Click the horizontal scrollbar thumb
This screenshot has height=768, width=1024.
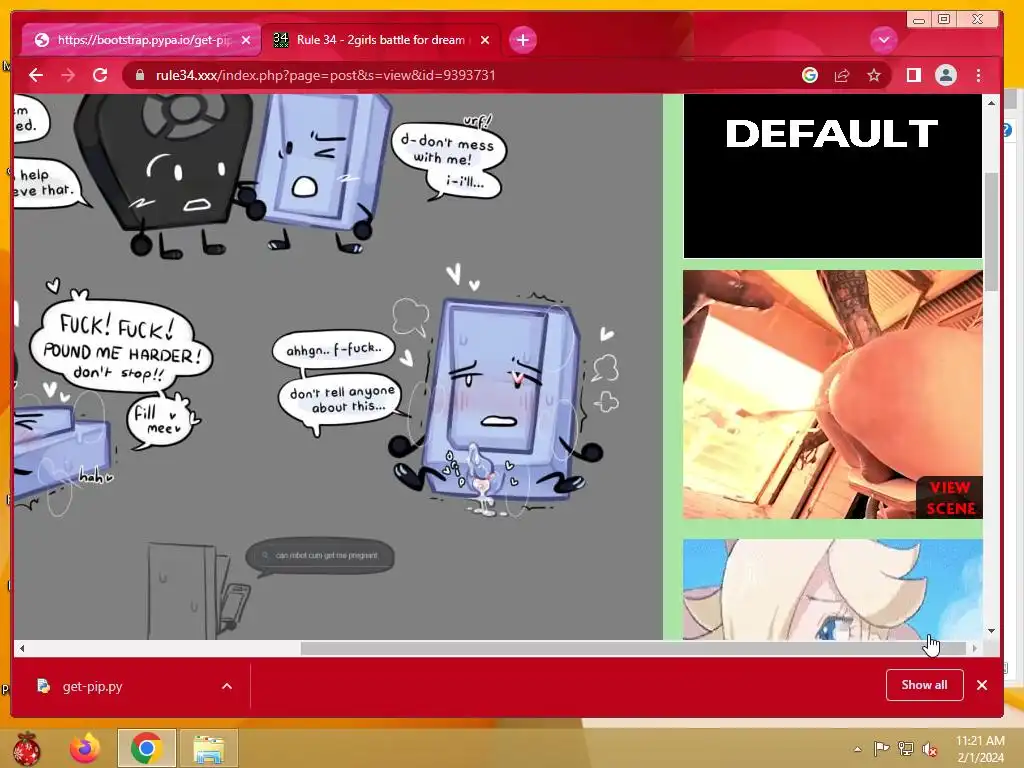(x=632, y=648)
